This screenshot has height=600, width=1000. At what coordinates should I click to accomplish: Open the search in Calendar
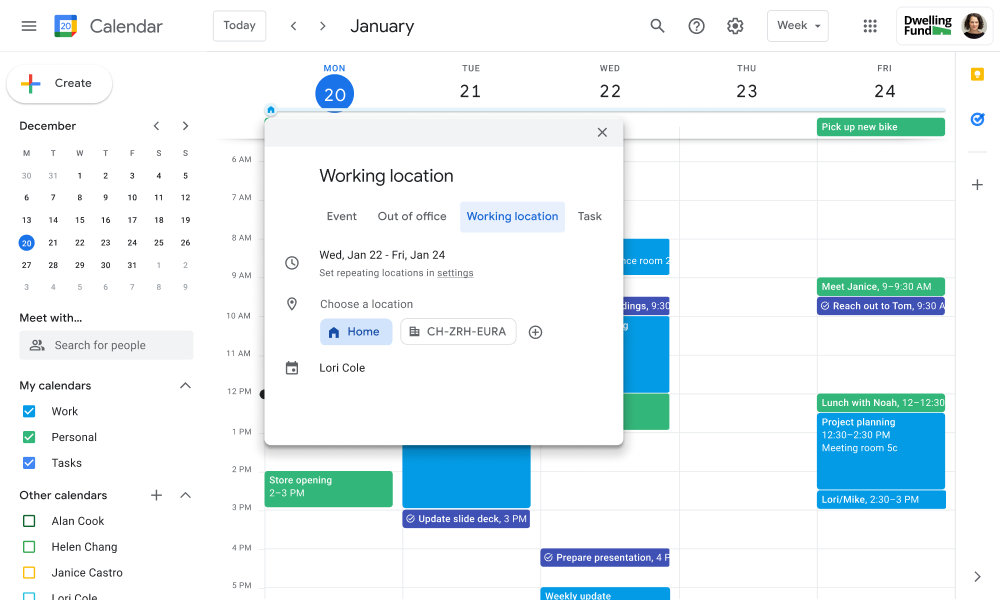click(x=657, y=26)
